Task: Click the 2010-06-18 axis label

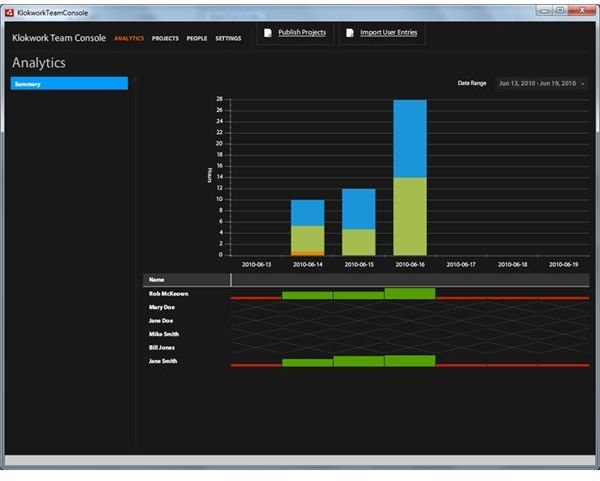Action: click(x=512, y=264)
